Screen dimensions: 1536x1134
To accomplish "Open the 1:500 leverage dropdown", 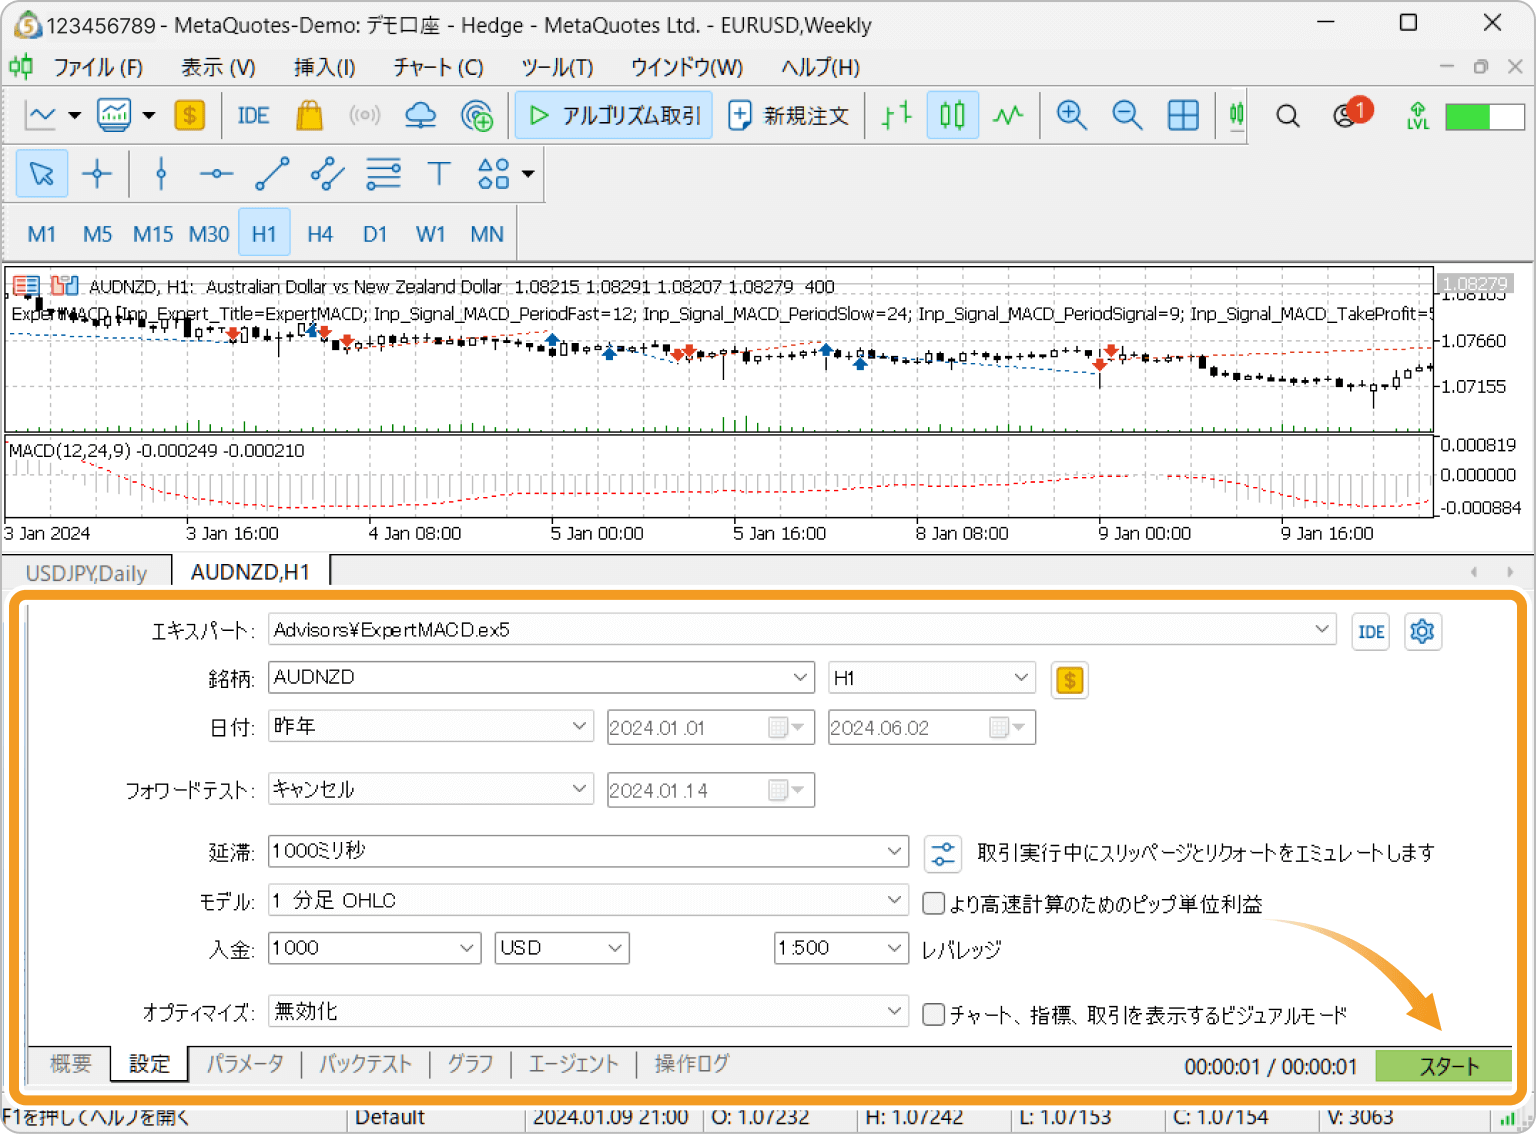I will (x=841, y=947).
